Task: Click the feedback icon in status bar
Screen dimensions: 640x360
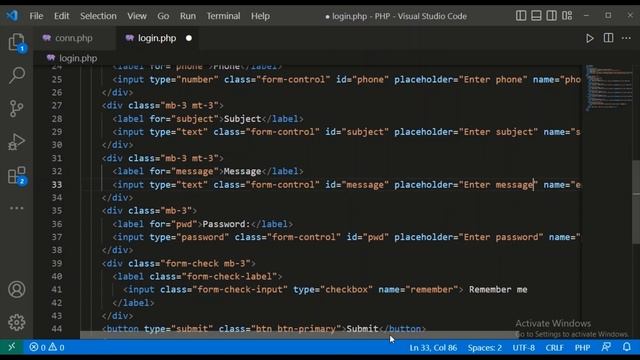Action: click(607, 347)
